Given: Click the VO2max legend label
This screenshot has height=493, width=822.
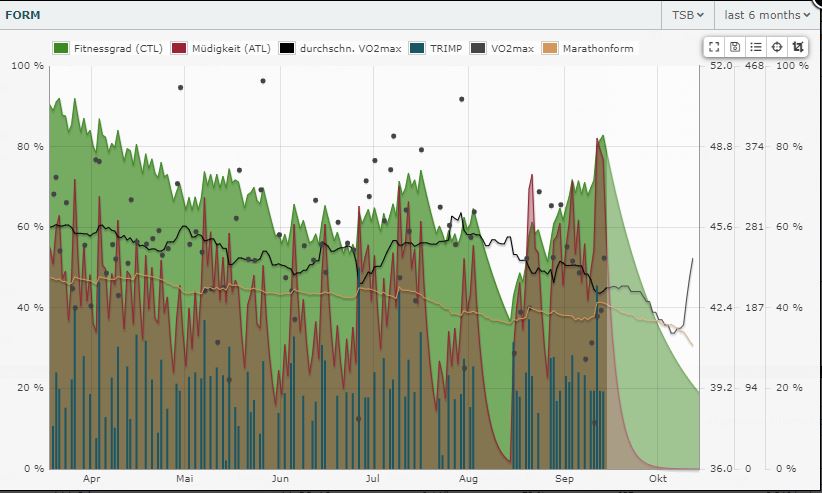Looking at the screenshot, I should [x=511, y=48].
